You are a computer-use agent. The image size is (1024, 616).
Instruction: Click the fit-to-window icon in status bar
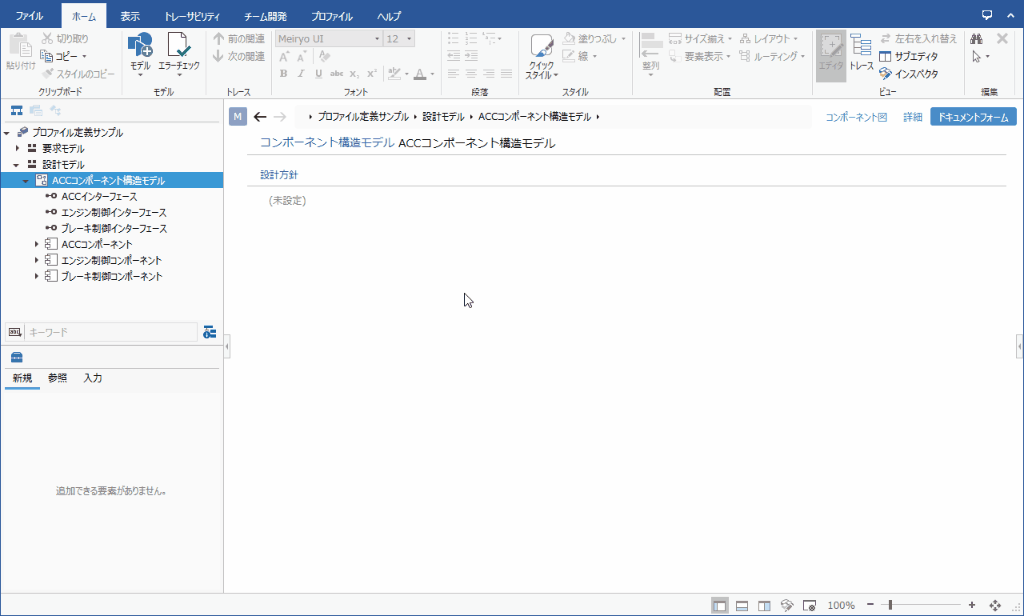click(x=995, y=605)
